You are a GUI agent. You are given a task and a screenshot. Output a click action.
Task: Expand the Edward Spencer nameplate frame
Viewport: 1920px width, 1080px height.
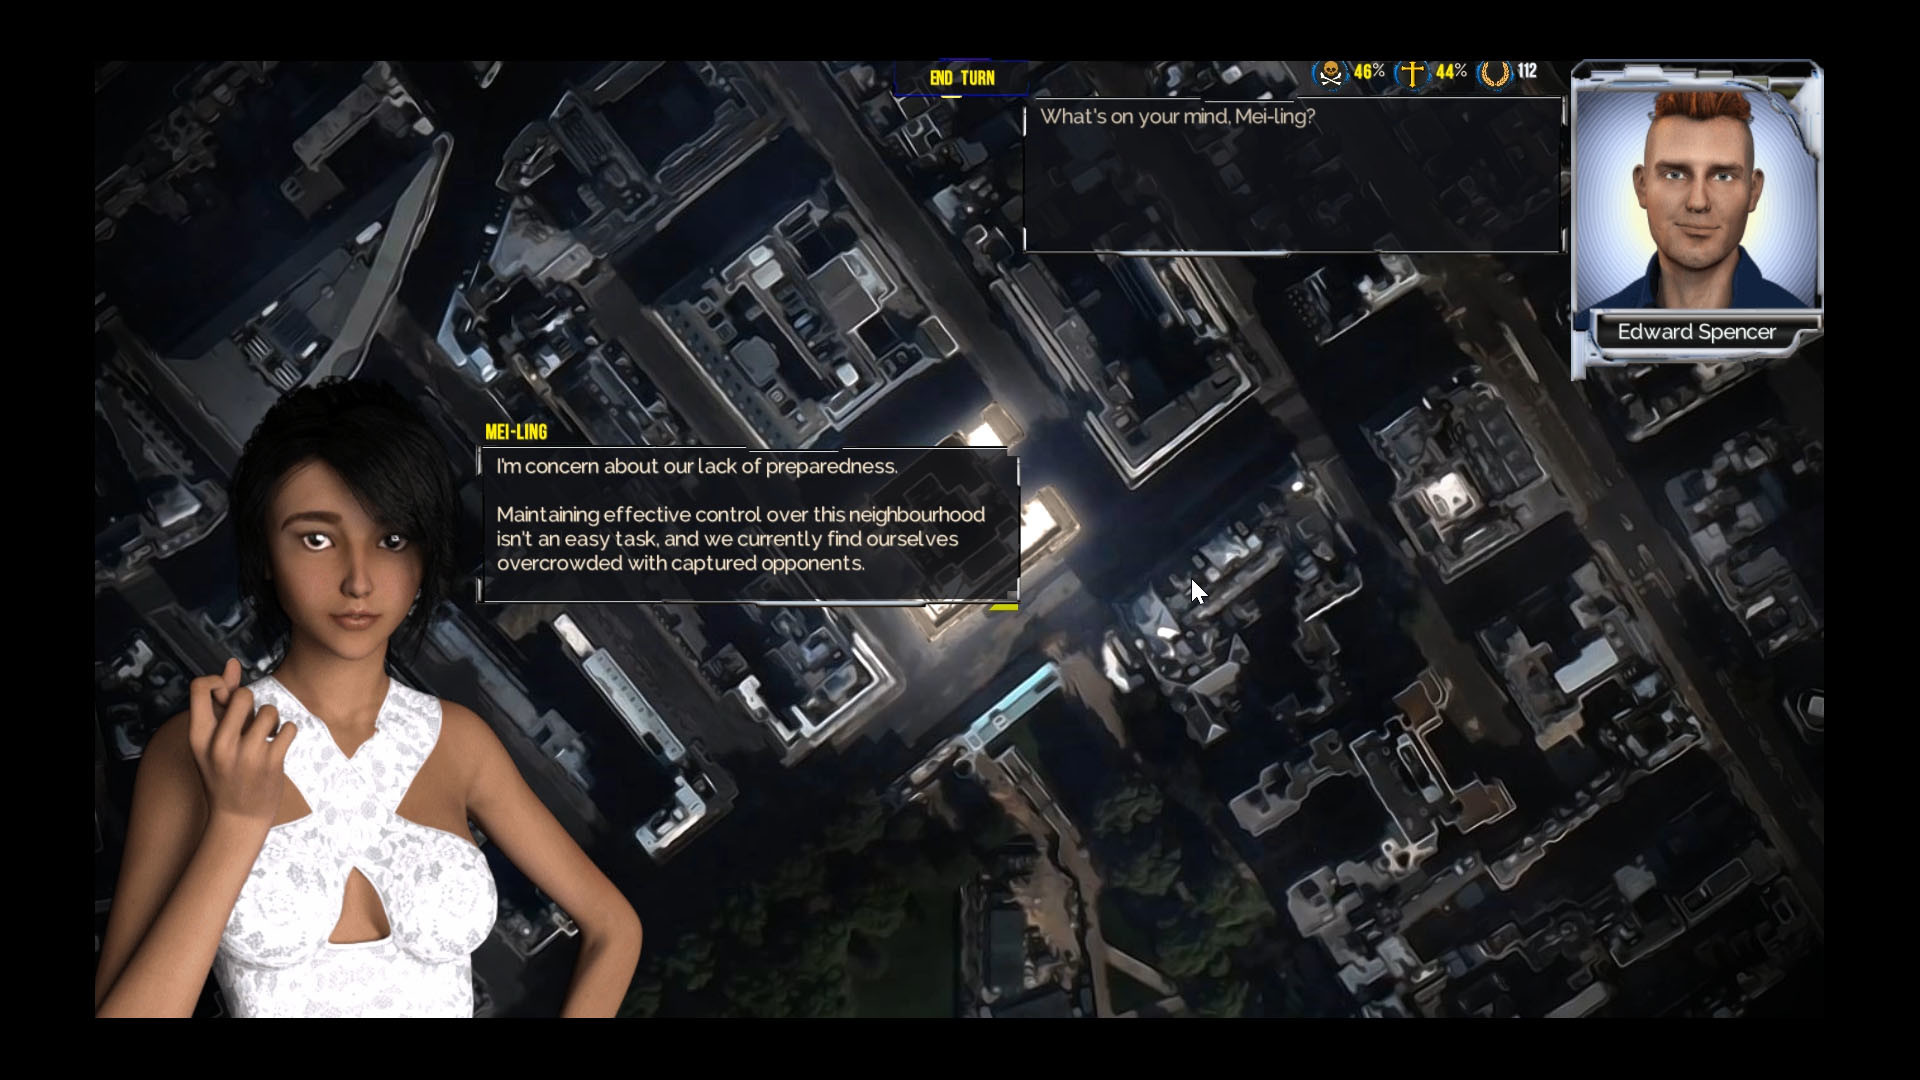[x=1697, y=332]
